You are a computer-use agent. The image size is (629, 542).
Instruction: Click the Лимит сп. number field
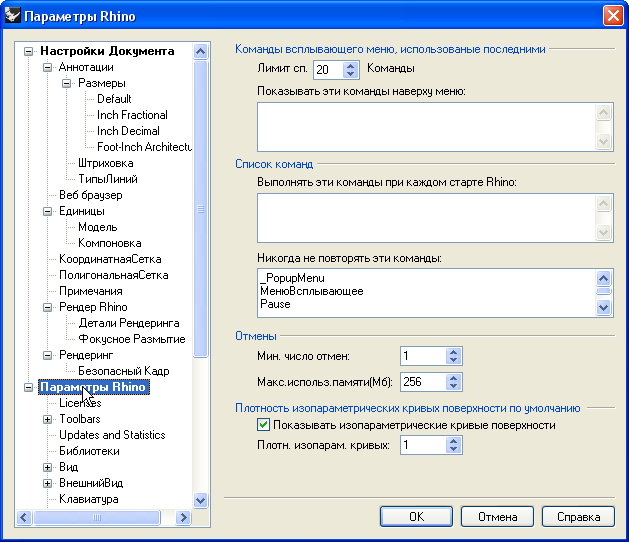coord(329,70)
